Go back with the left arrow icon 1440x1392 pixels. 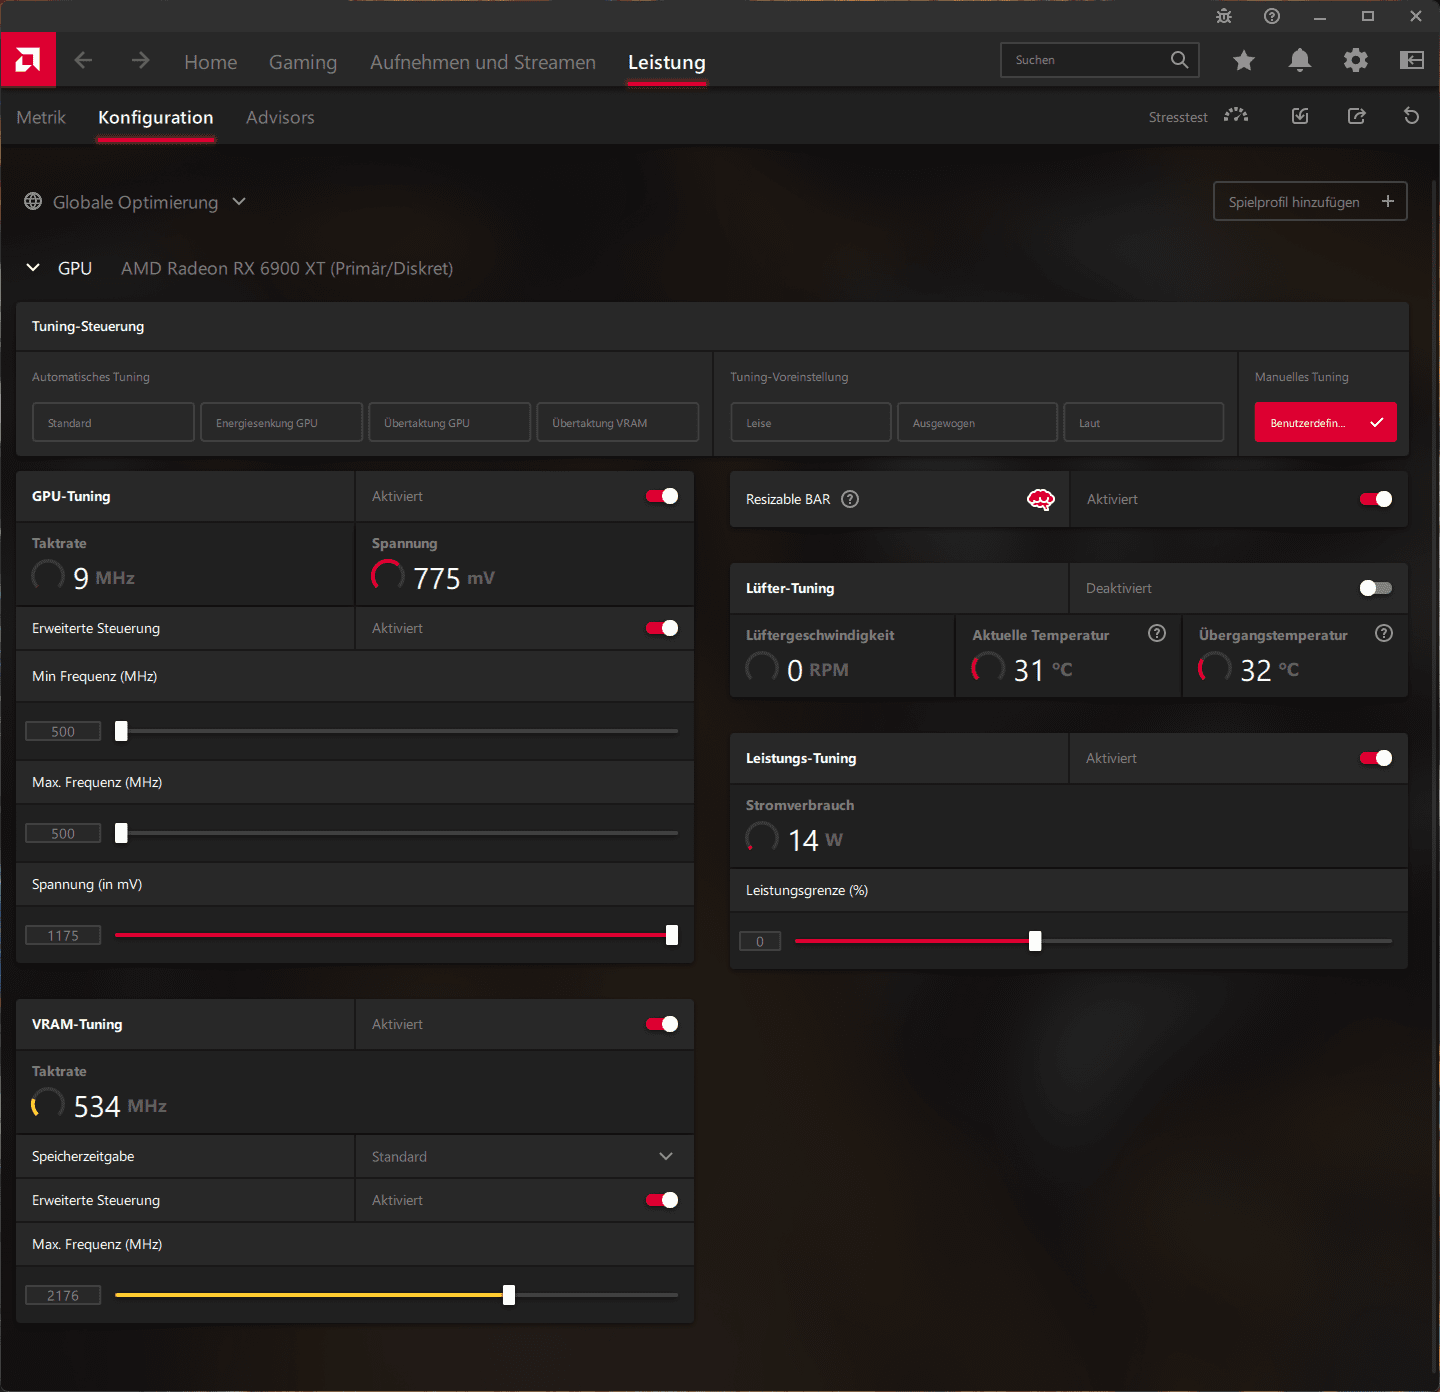coord(83,60)
